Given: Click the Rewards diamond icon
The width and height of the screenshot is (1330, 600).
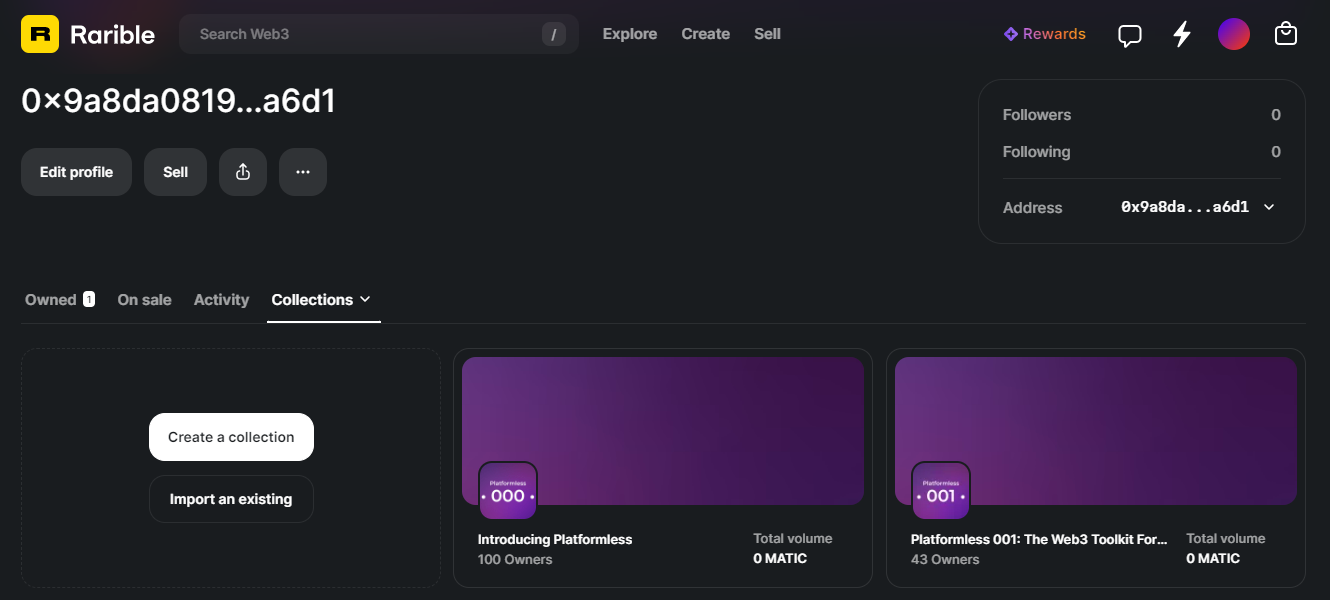Looking at the screenshot, I should pyautogui.click(x=1011, y=34).
